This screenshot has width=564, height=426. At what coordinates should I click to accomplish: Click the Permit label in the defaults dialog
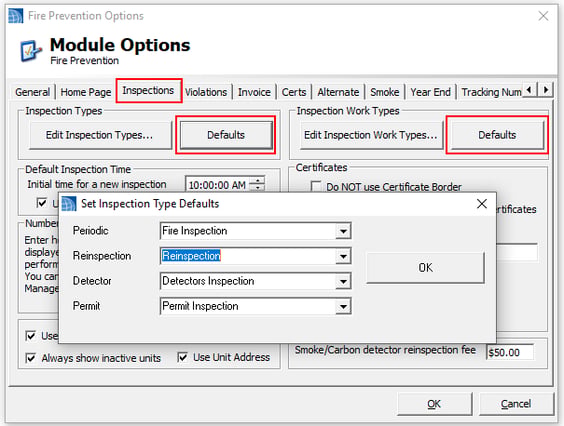point(87,306)
